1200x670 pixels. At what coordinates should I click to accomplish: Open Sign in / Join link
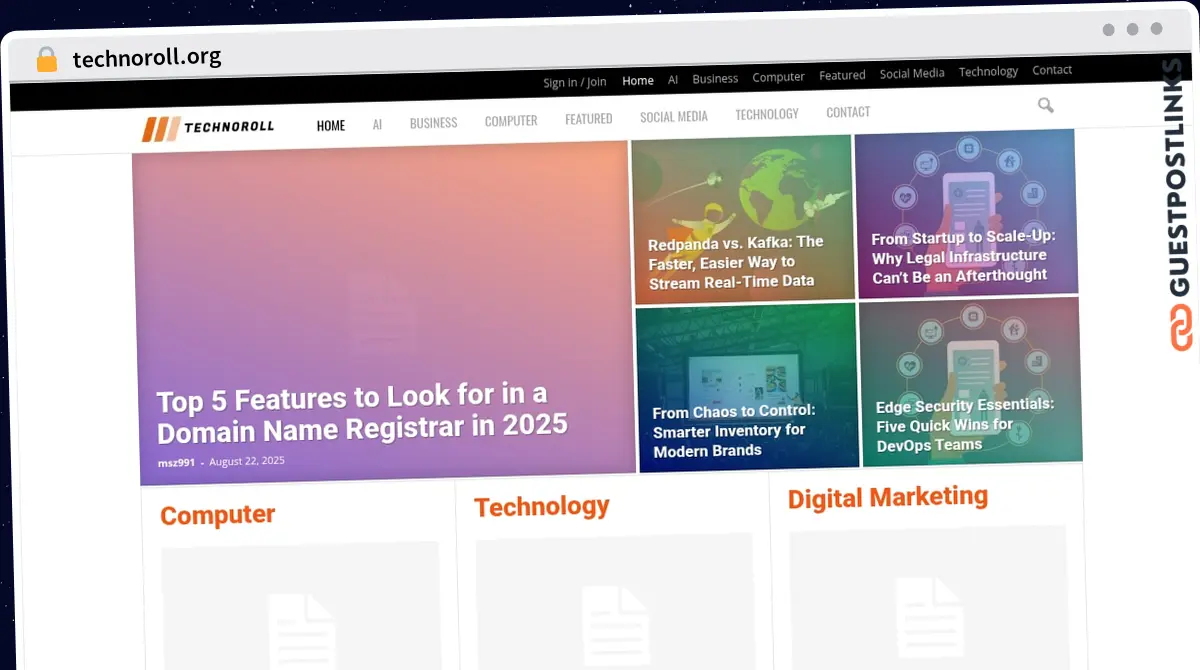(x=575, y=83)
